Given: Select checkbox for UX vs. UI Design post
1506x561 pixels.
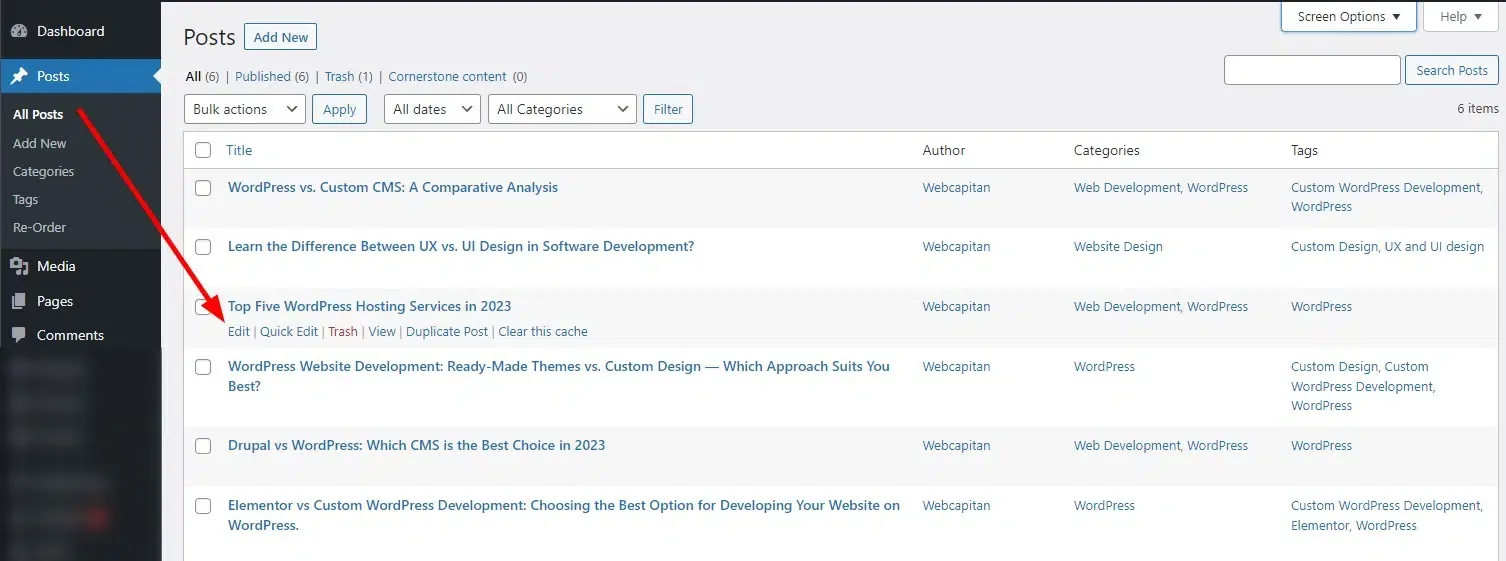Looking at the screenshot, I should [203, 247].
